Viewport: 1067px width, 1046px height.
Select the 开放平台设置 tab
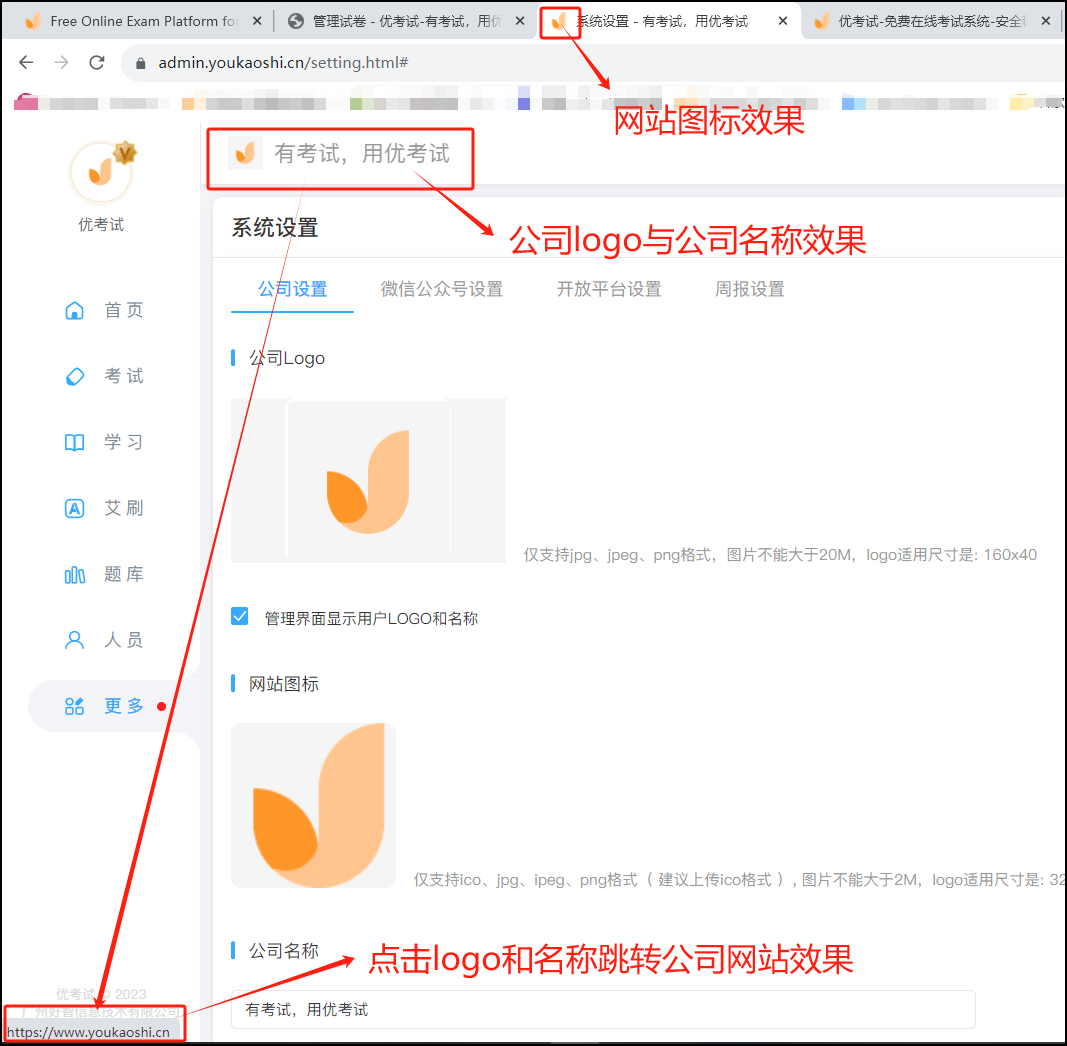click(x=608, y=289)
